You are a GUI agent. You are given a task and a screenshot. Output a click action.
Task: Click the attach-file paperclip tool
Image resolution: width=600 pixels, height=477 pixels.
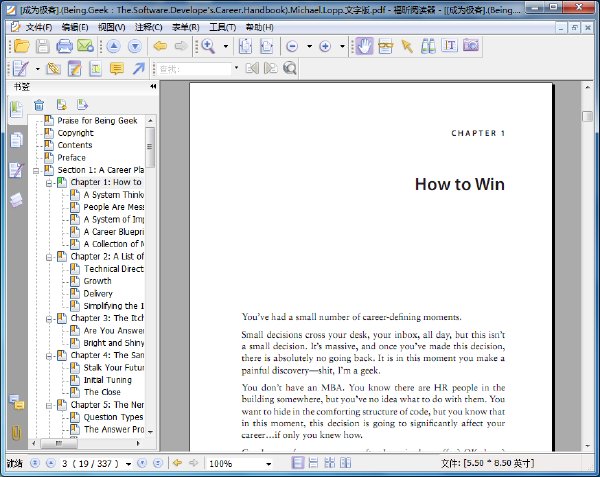[x=54, y=69]
